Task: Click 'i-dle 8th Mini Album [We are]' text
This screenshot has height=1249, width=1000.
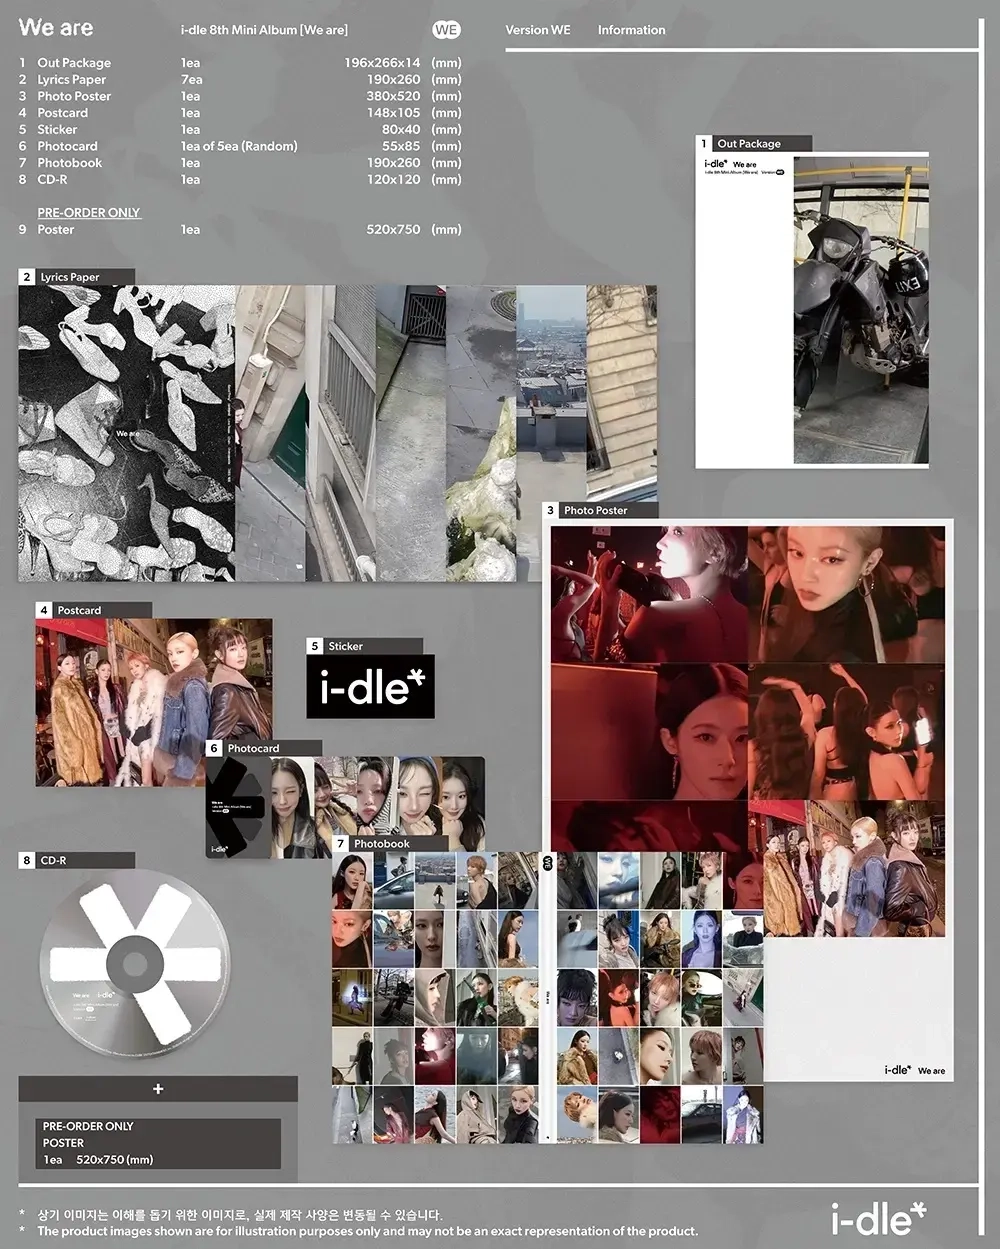Action: click(264, 30)
